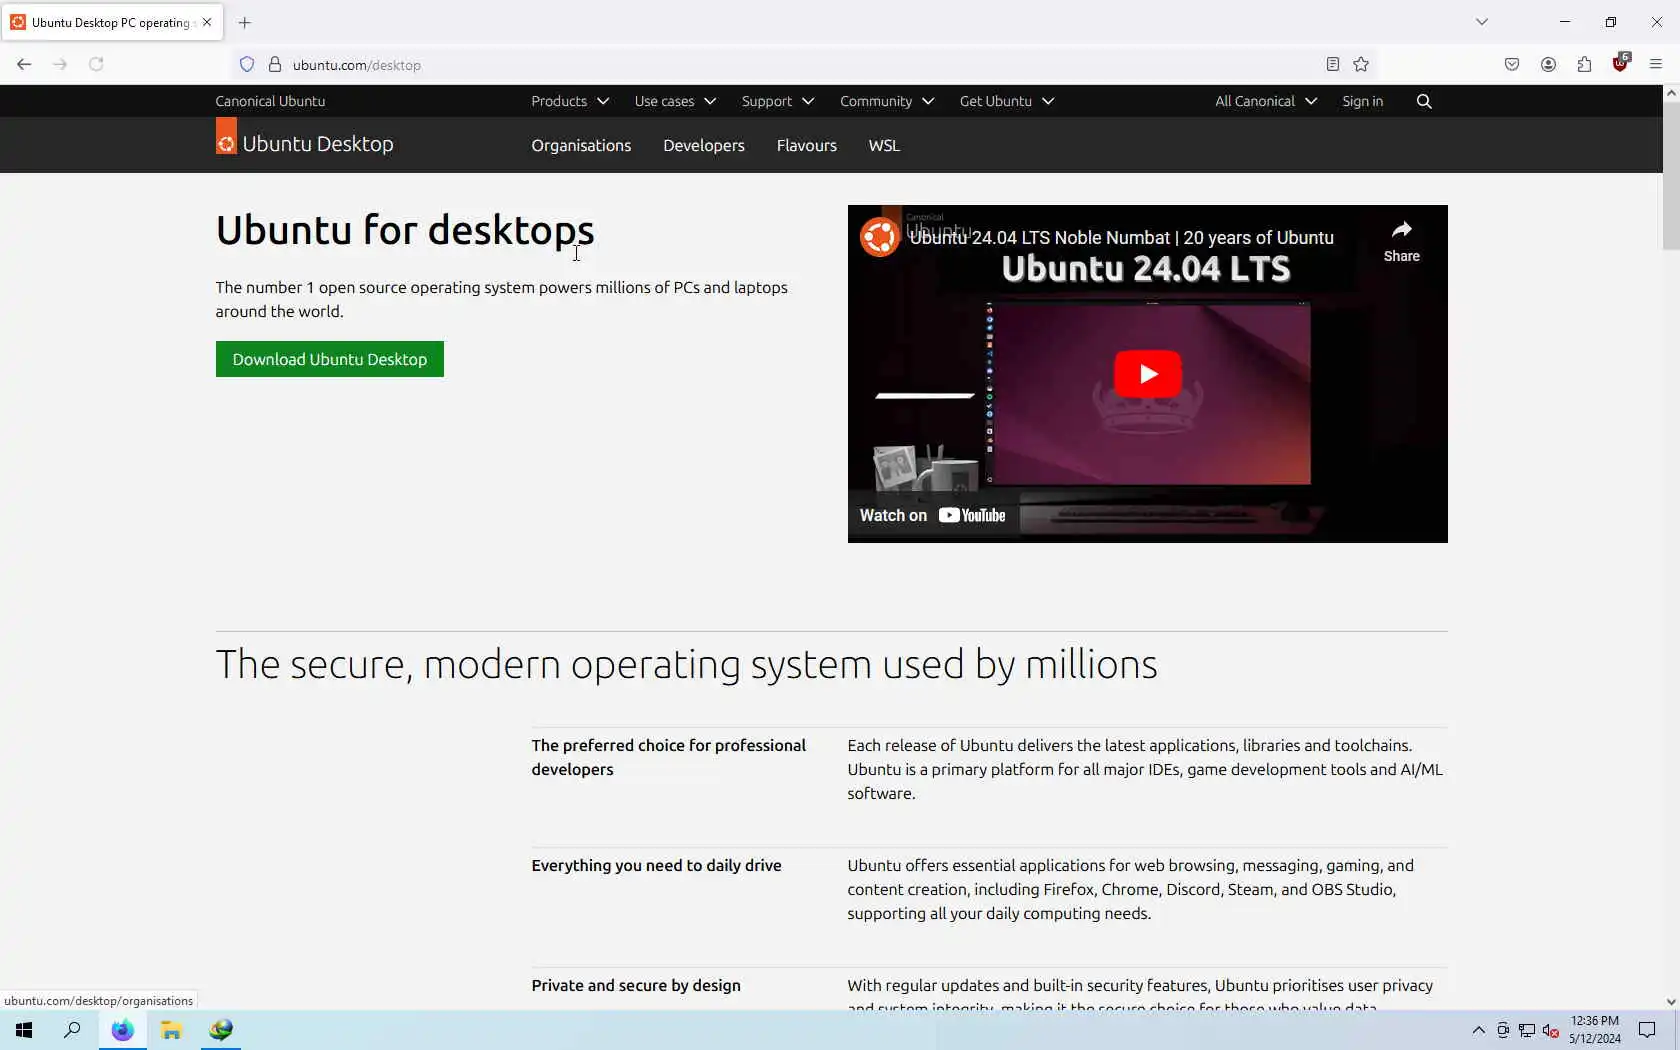Open the Windows Start menu
The width and height of the screenshot is (1680, 1050).
pyautogui.click(x=24, y=1030)
